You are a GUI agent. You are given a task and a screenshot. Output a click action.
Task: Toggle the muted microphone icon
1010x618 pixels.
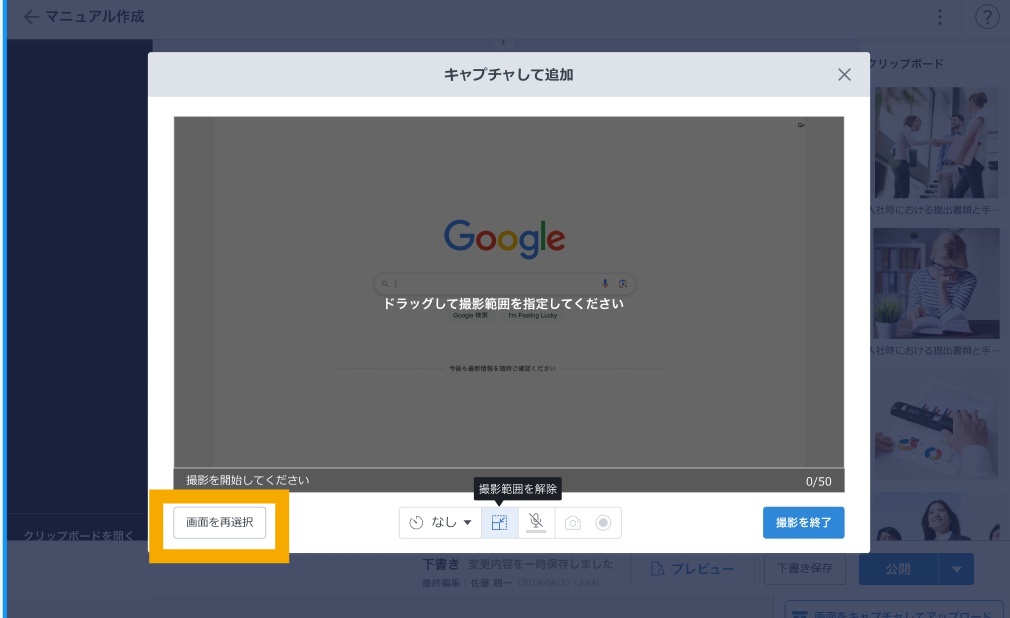click(x=536, y=523)
